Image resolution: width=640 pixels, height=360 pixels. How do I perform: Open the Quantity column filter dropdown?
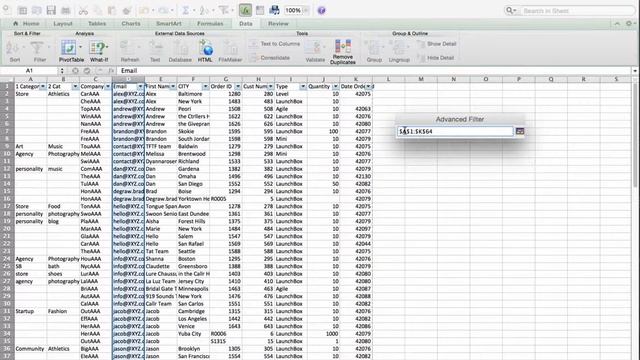click(x=336, y=87)
